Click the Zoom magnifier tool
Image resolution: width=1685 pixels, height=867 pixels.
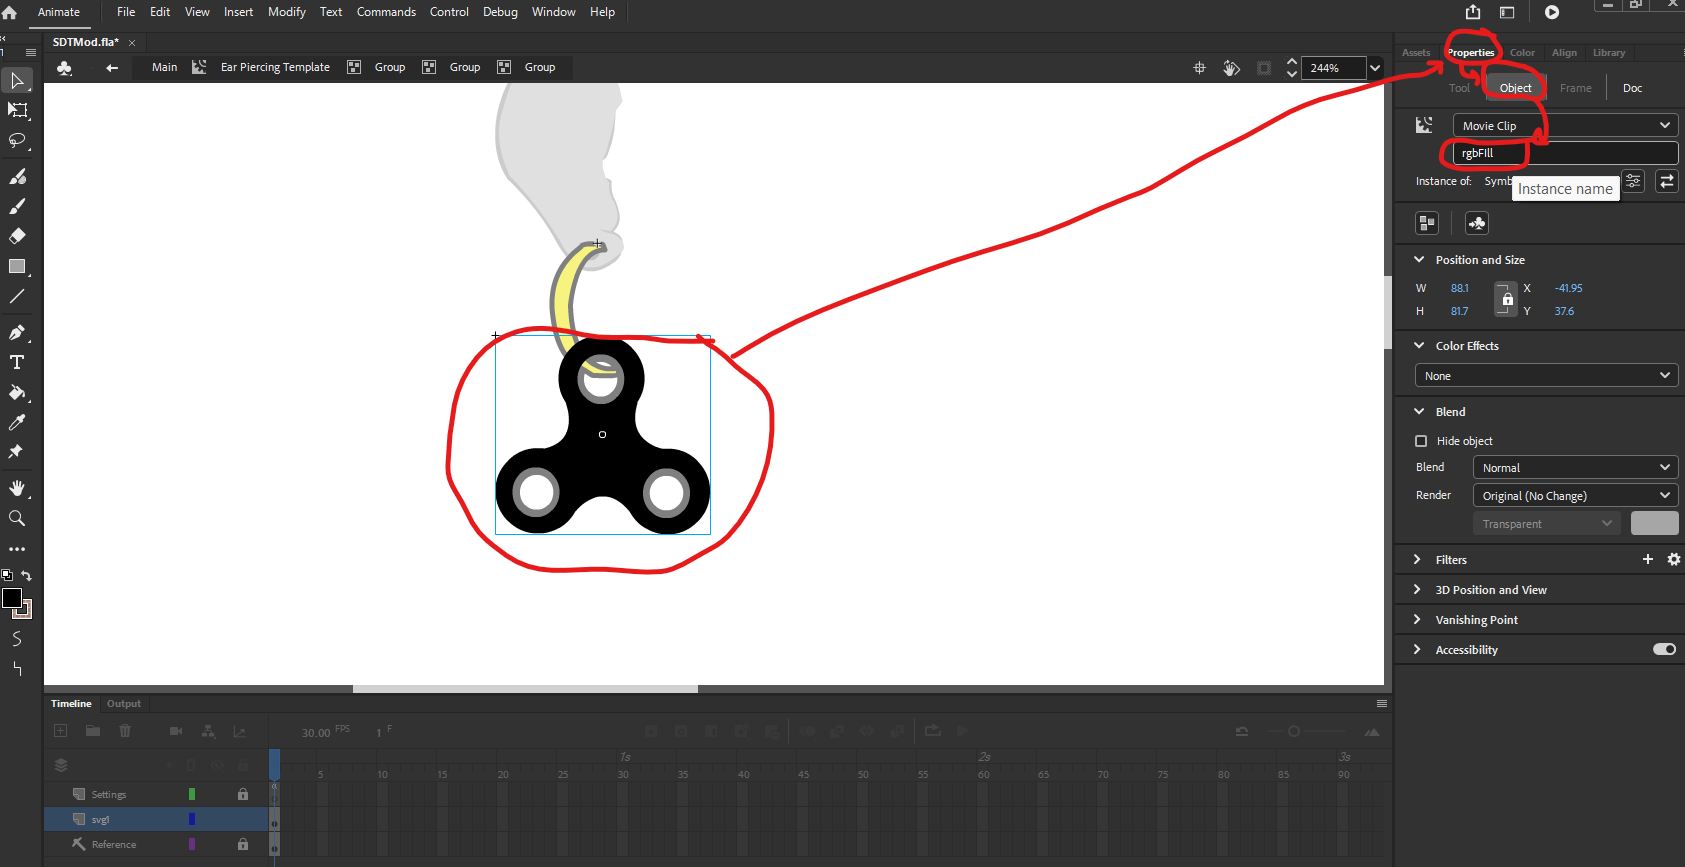(x=17, y=518)
